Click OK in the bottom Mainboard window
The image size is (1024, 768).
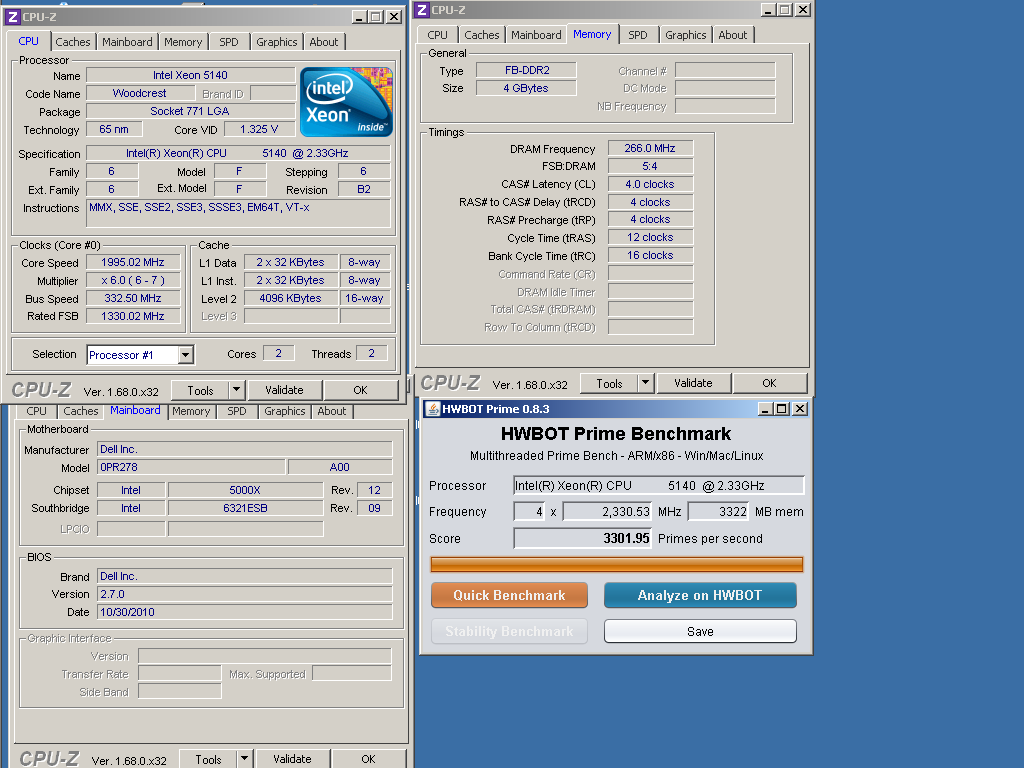(x=368, y=759)
